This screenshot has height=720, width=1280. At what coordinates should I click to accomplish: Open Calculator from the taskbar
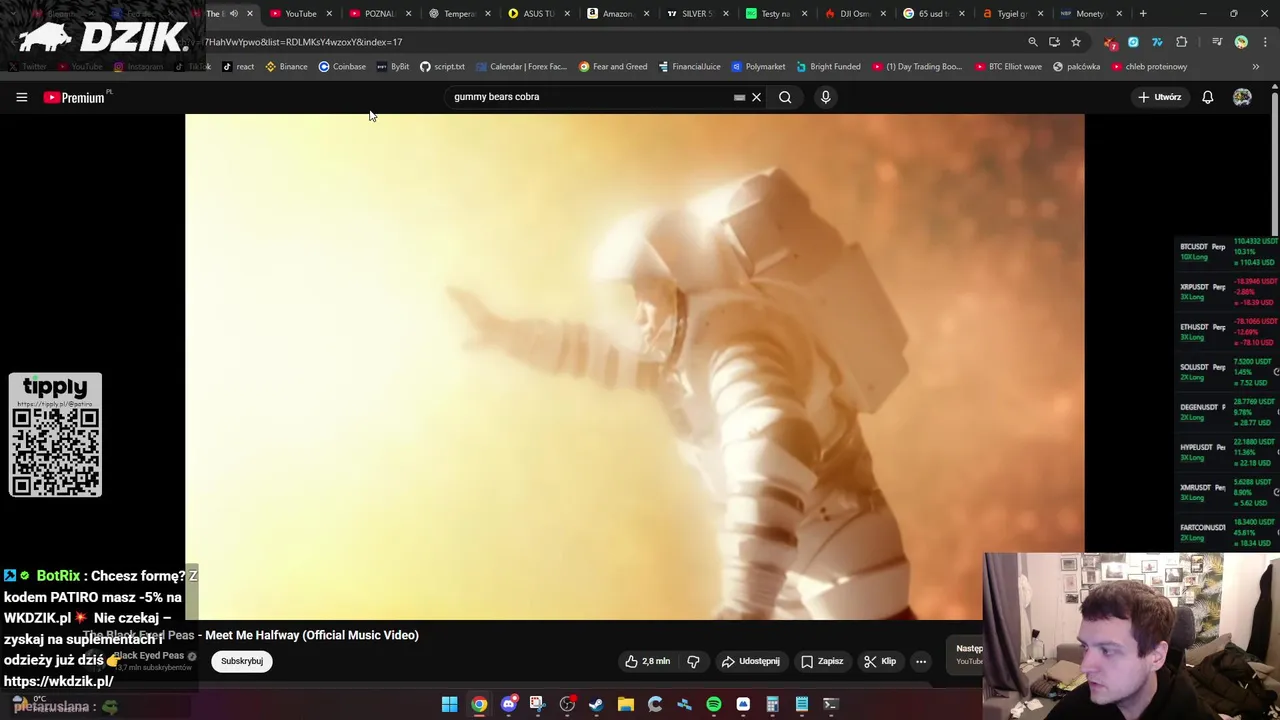[772, 705]
